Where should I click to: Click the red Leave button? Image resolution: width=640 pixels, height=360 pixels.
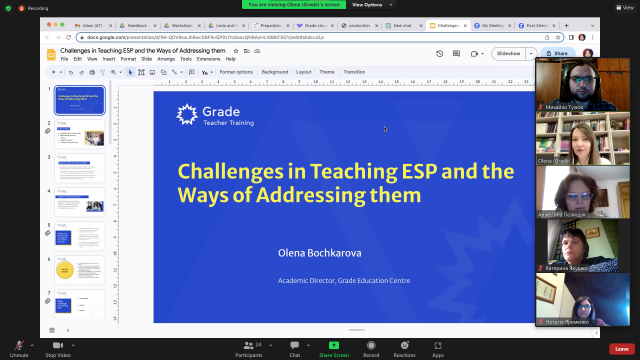coord(622,349)
